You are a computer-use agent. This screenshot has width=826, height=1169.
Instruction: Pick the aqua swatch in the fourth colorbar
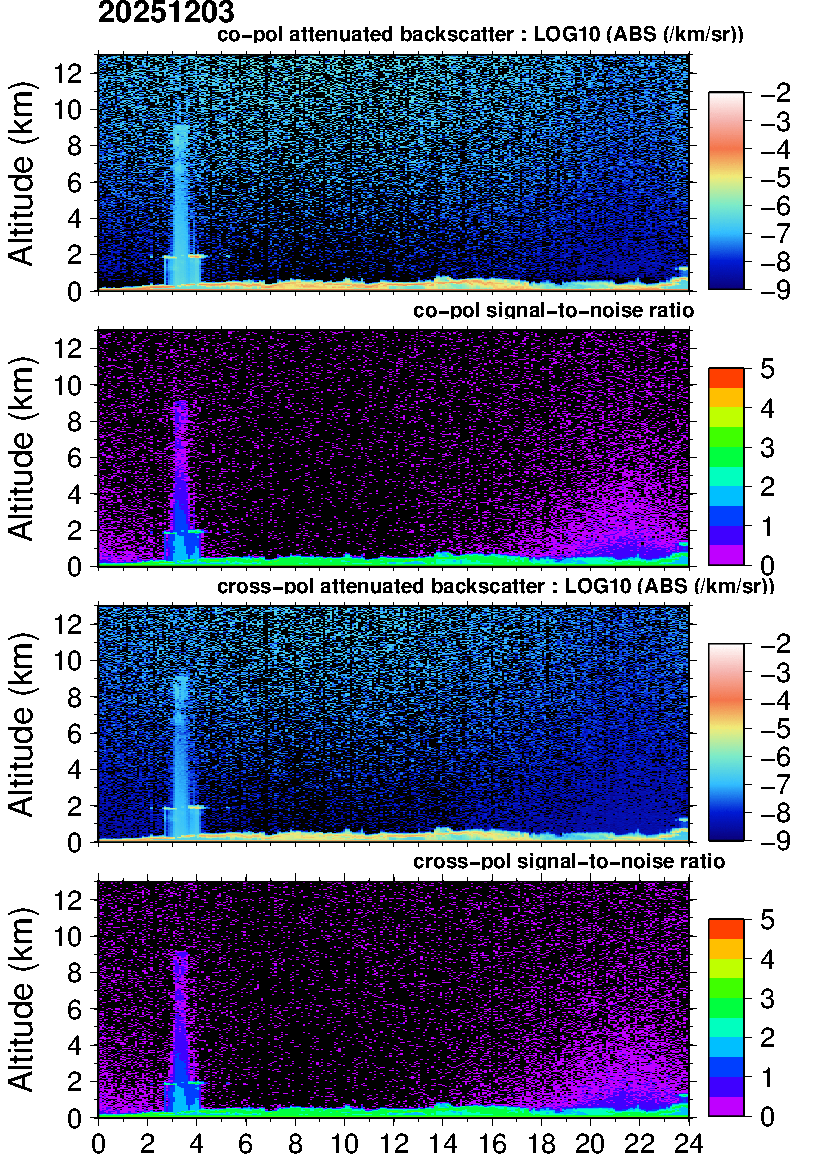726,1027
